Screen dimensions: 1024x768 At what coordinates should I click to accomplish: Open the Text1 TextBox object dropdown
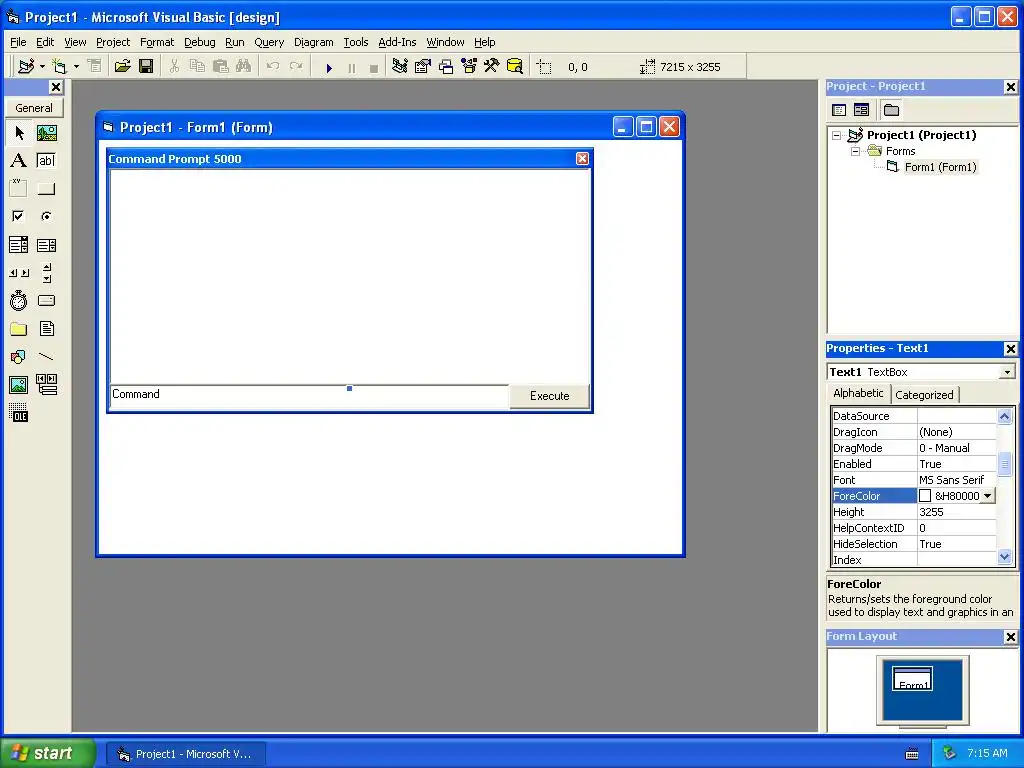1007,372
